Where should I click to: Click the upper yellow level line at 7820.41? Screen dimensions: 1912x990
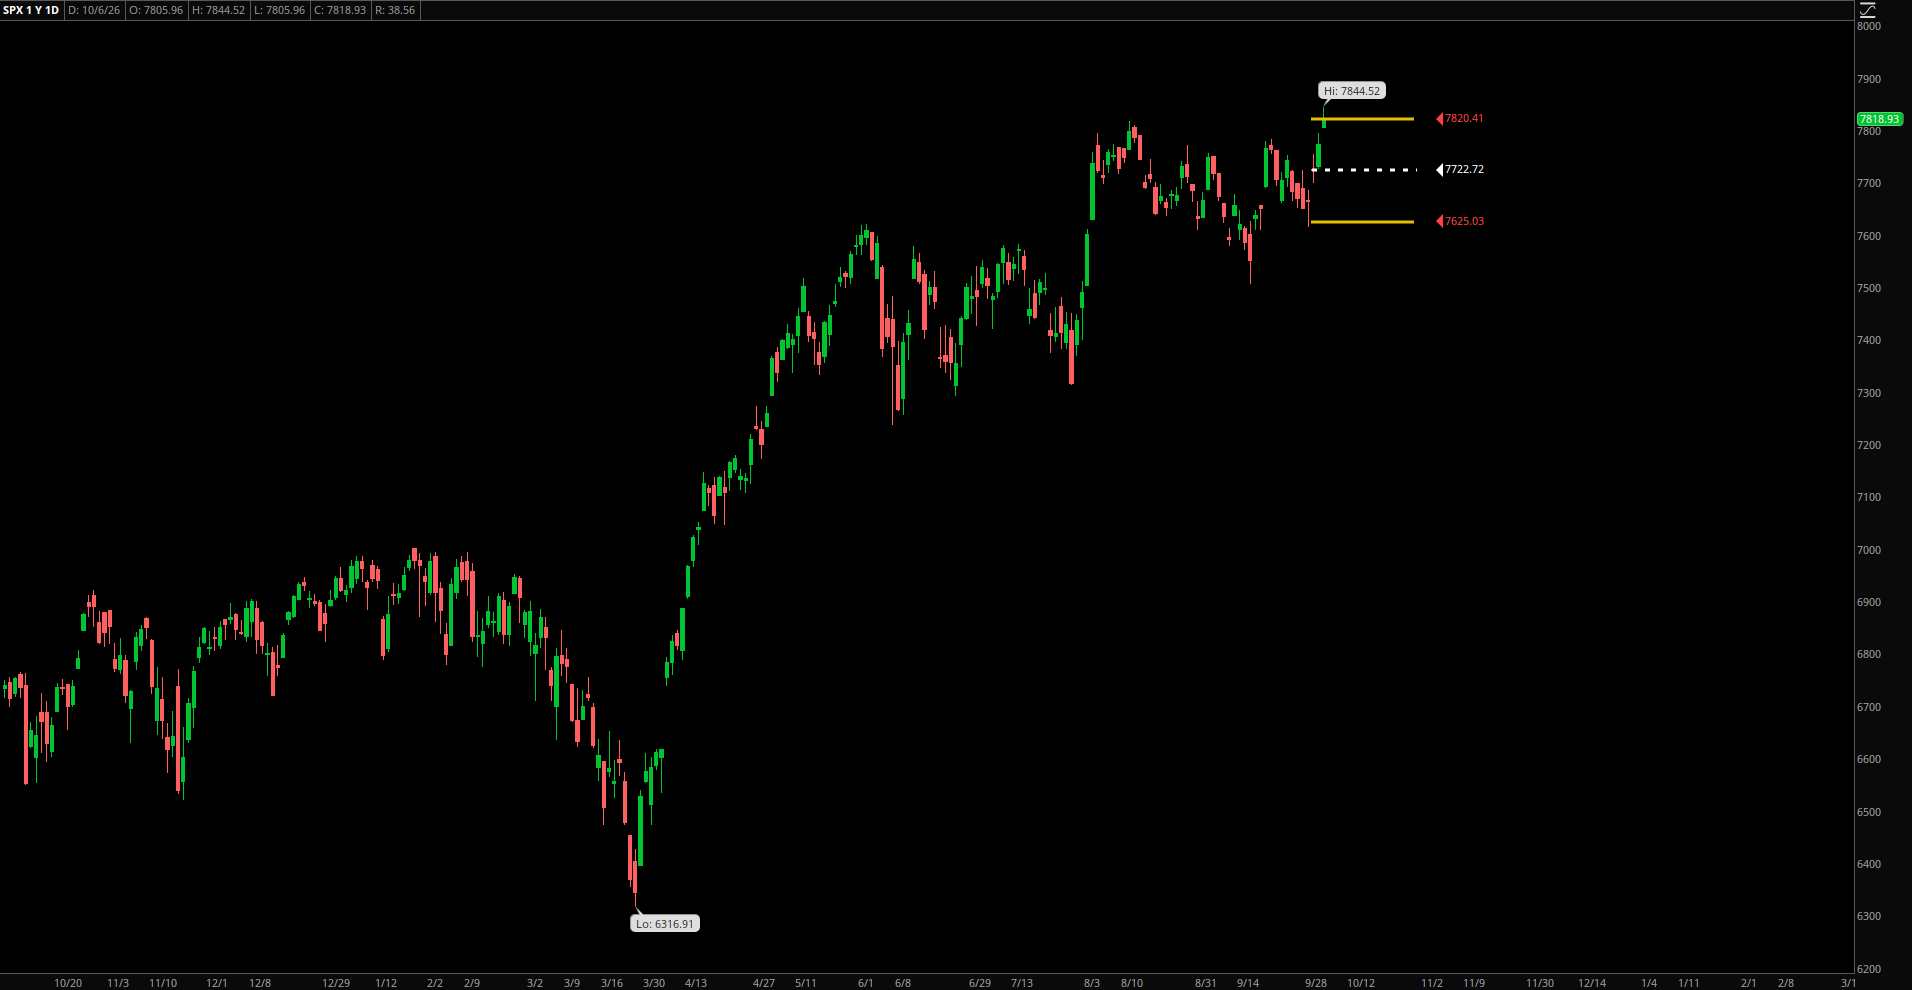[x=1362, y=119]
